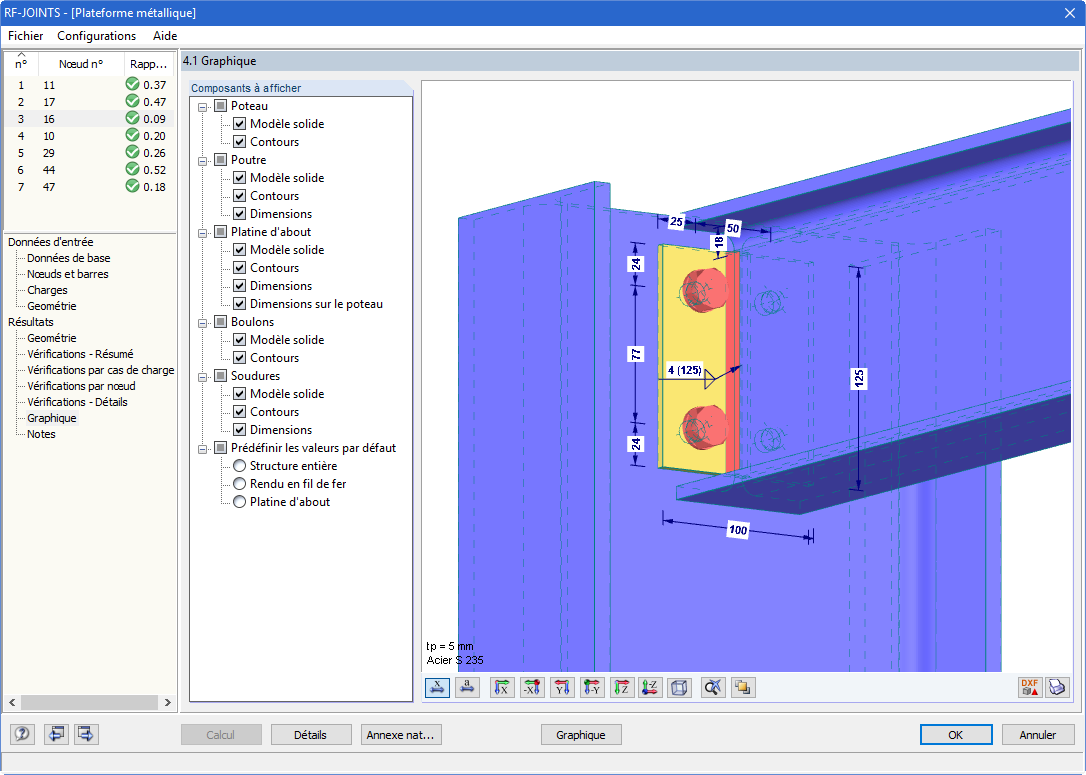Select row 3 with node 16
The height and width of the screenshot is (775, 1086).
pos(90,118)
